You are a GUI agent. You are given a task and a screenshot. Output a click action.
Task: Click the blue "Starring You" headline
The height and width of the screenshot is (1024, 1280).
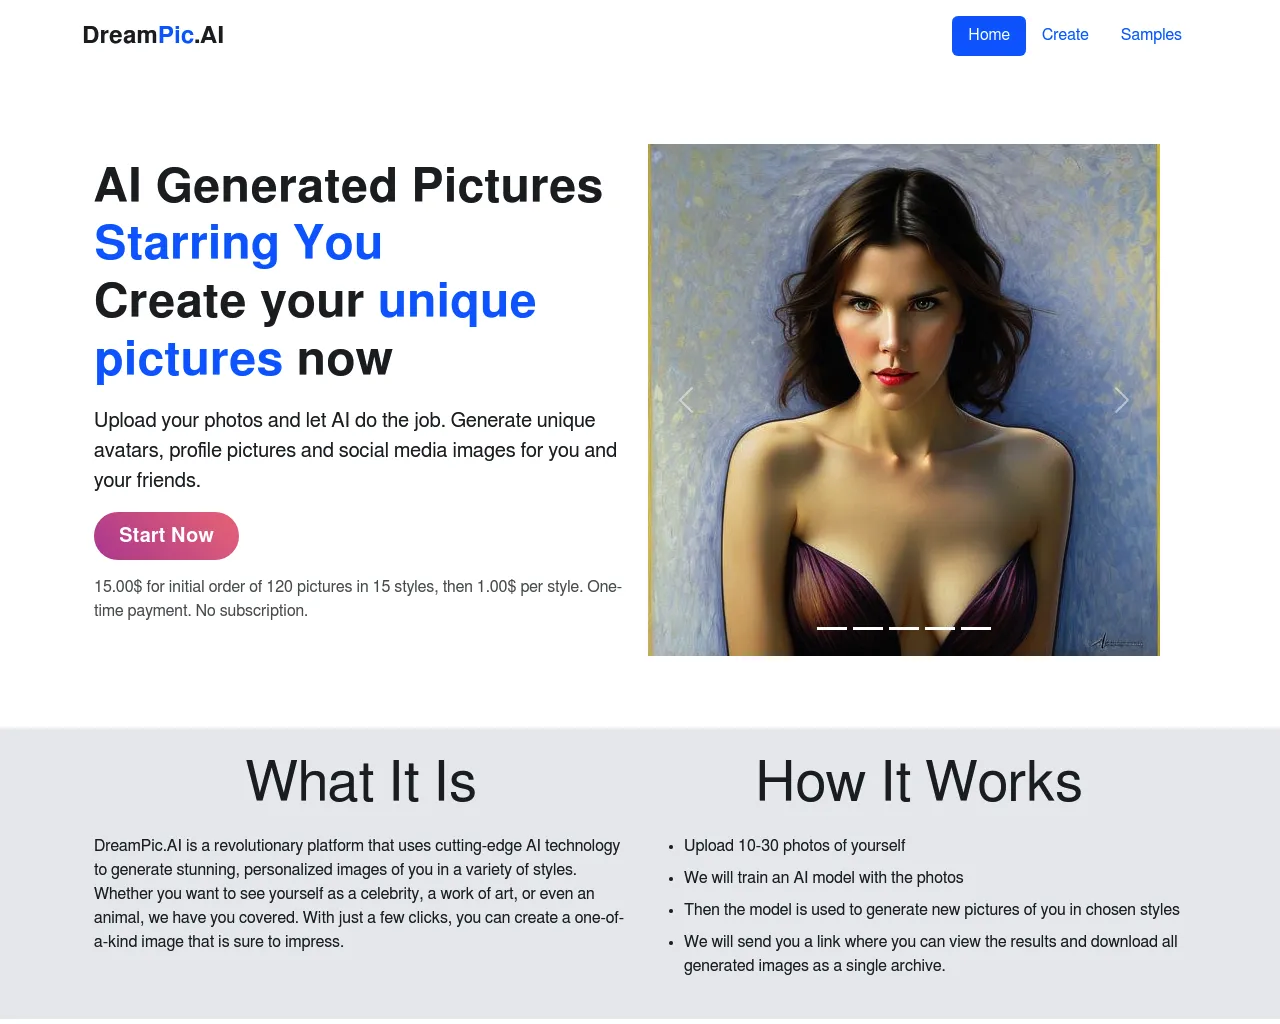coord(238,243)
